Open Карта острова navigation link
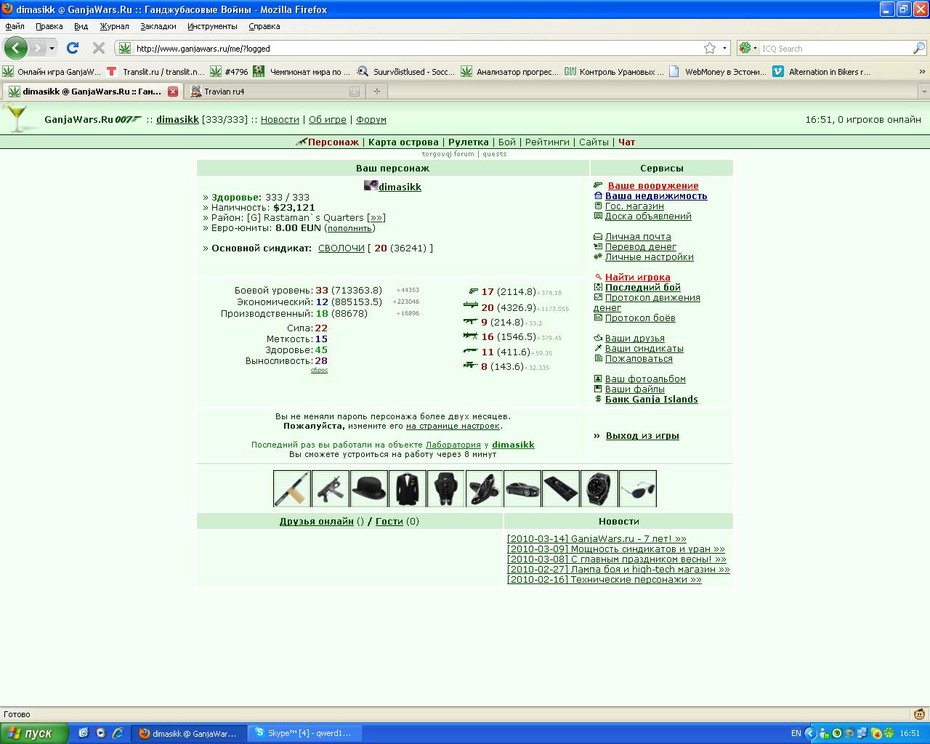 [x=403, y=142]
